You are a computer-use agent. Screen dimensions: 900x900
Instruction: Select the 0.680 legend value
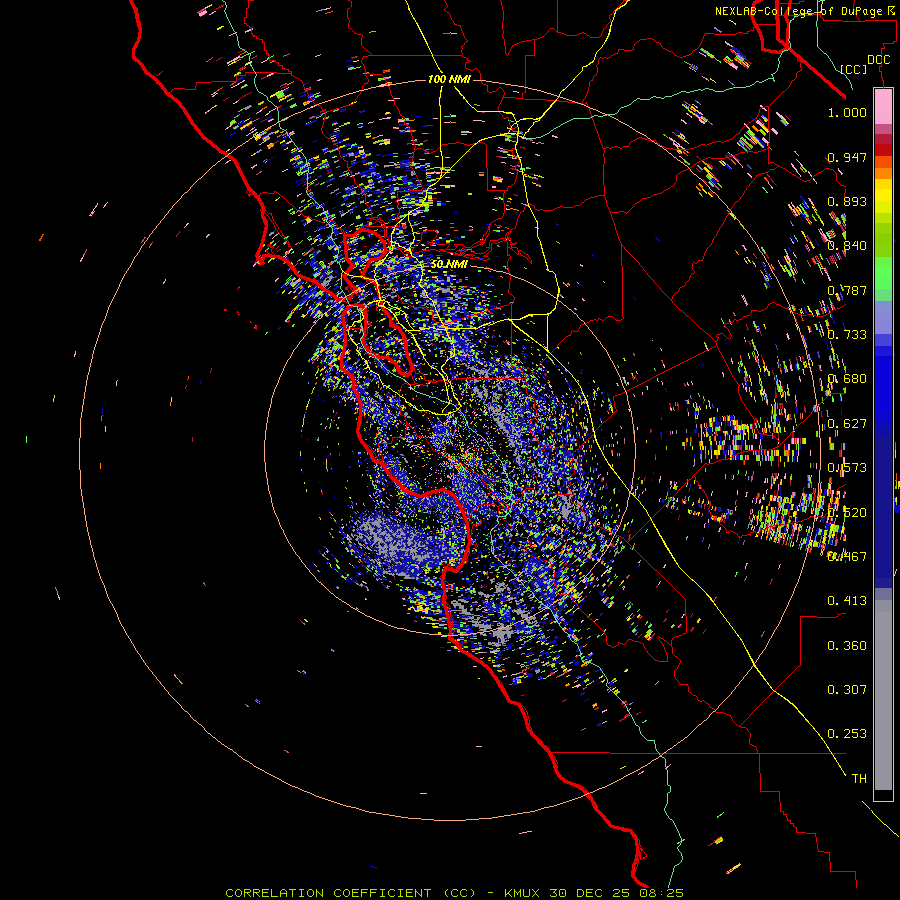pyautogui.click(x=847, y=379)
